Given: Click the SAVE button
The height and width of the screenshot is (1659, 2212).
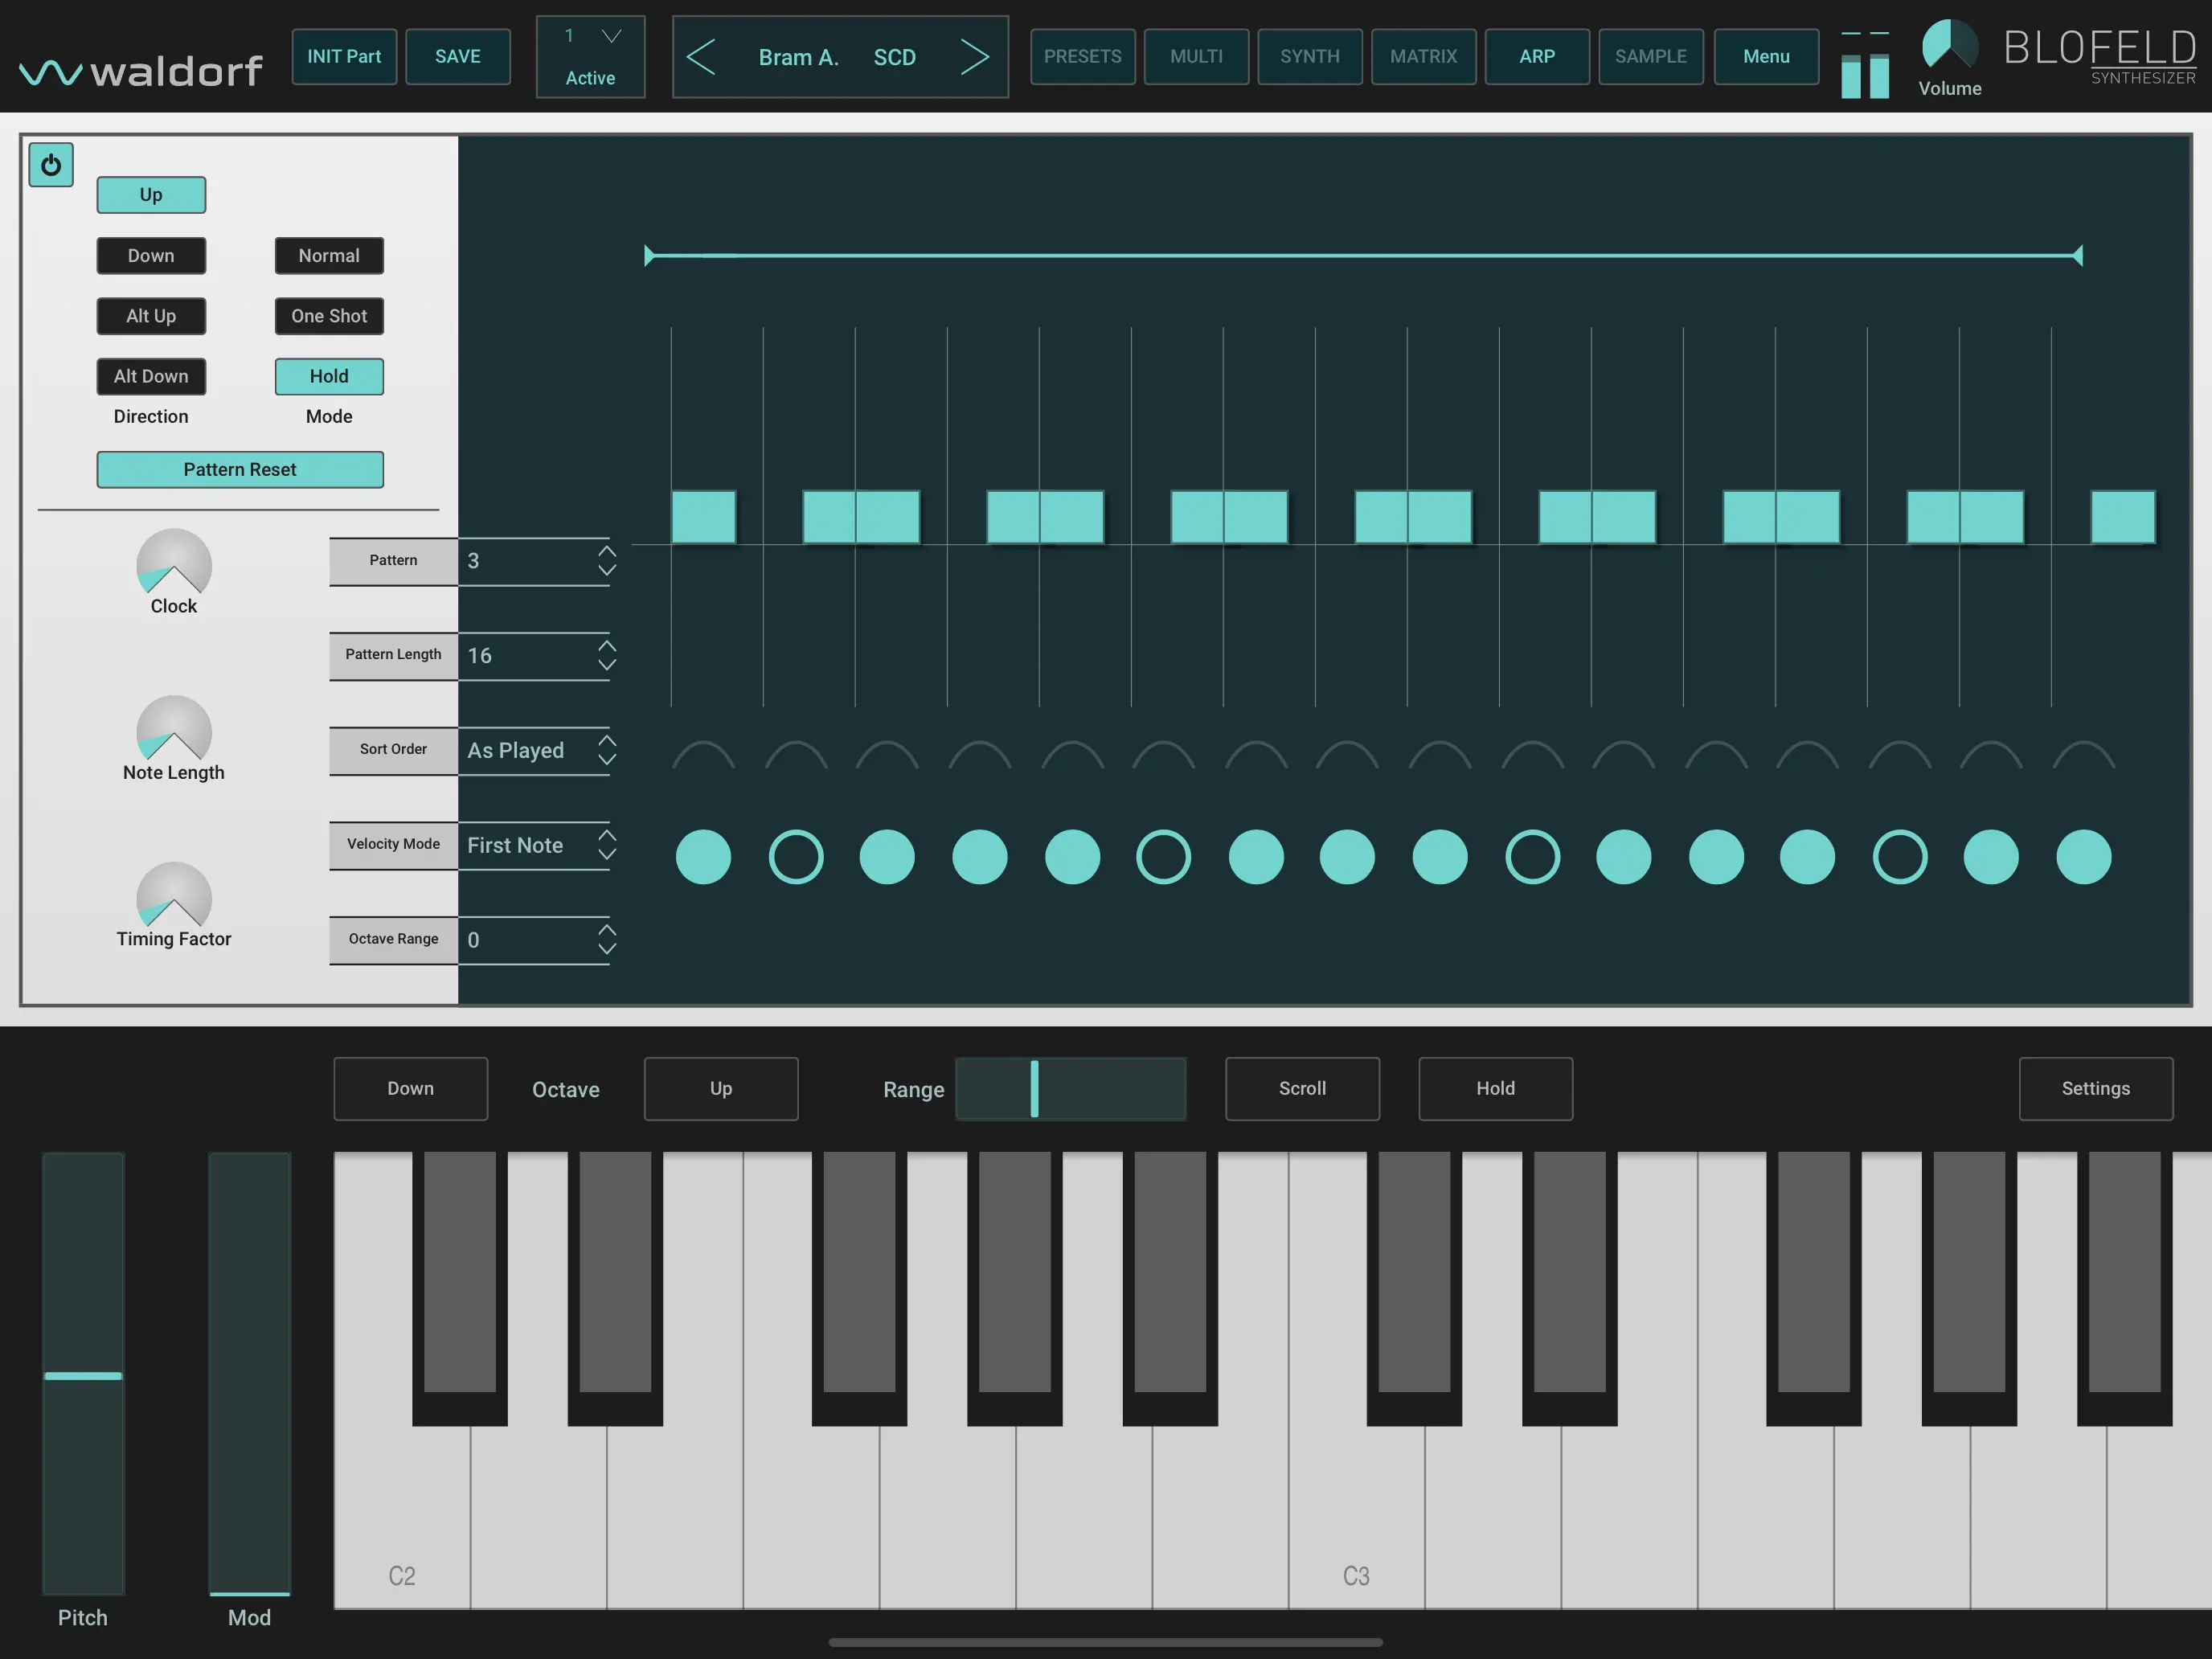Looking at the screenshot, I should click(458, 56).
